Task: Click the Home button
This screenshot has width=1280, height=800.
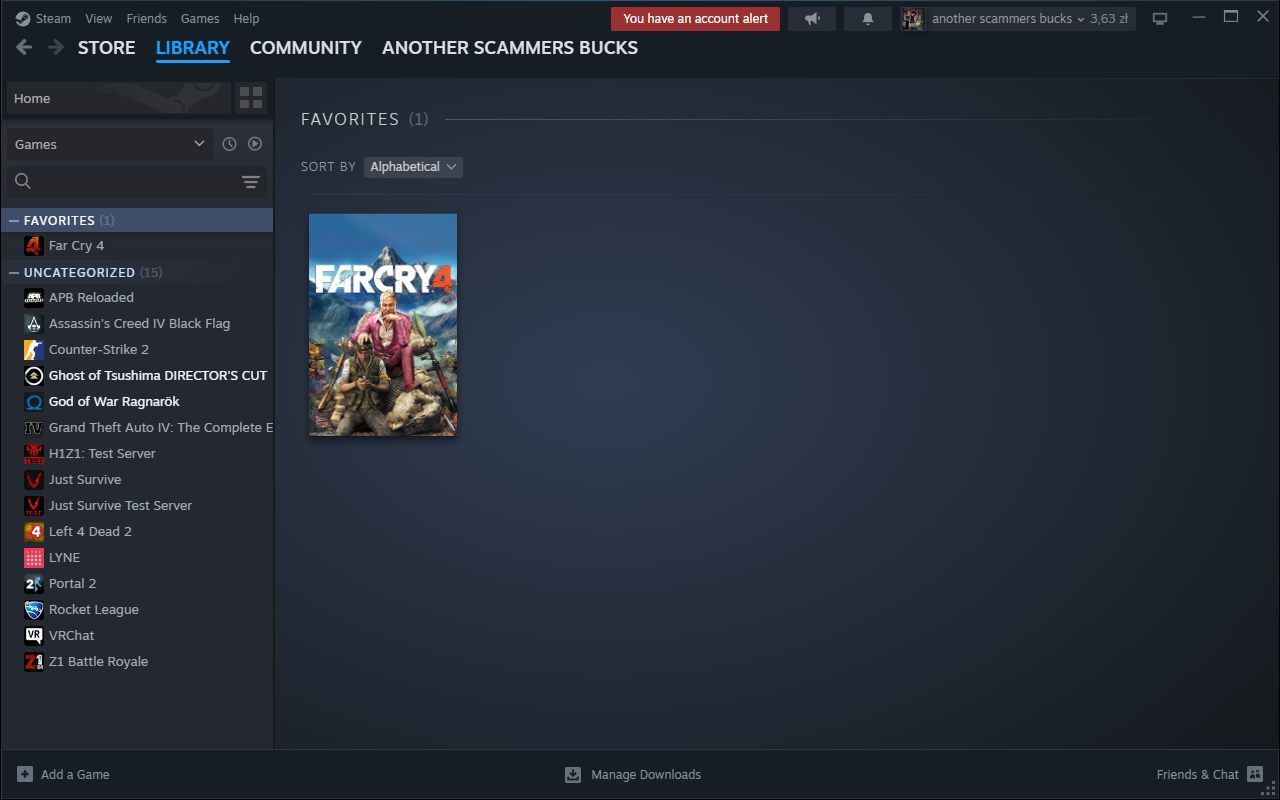Action: point(118,98)
